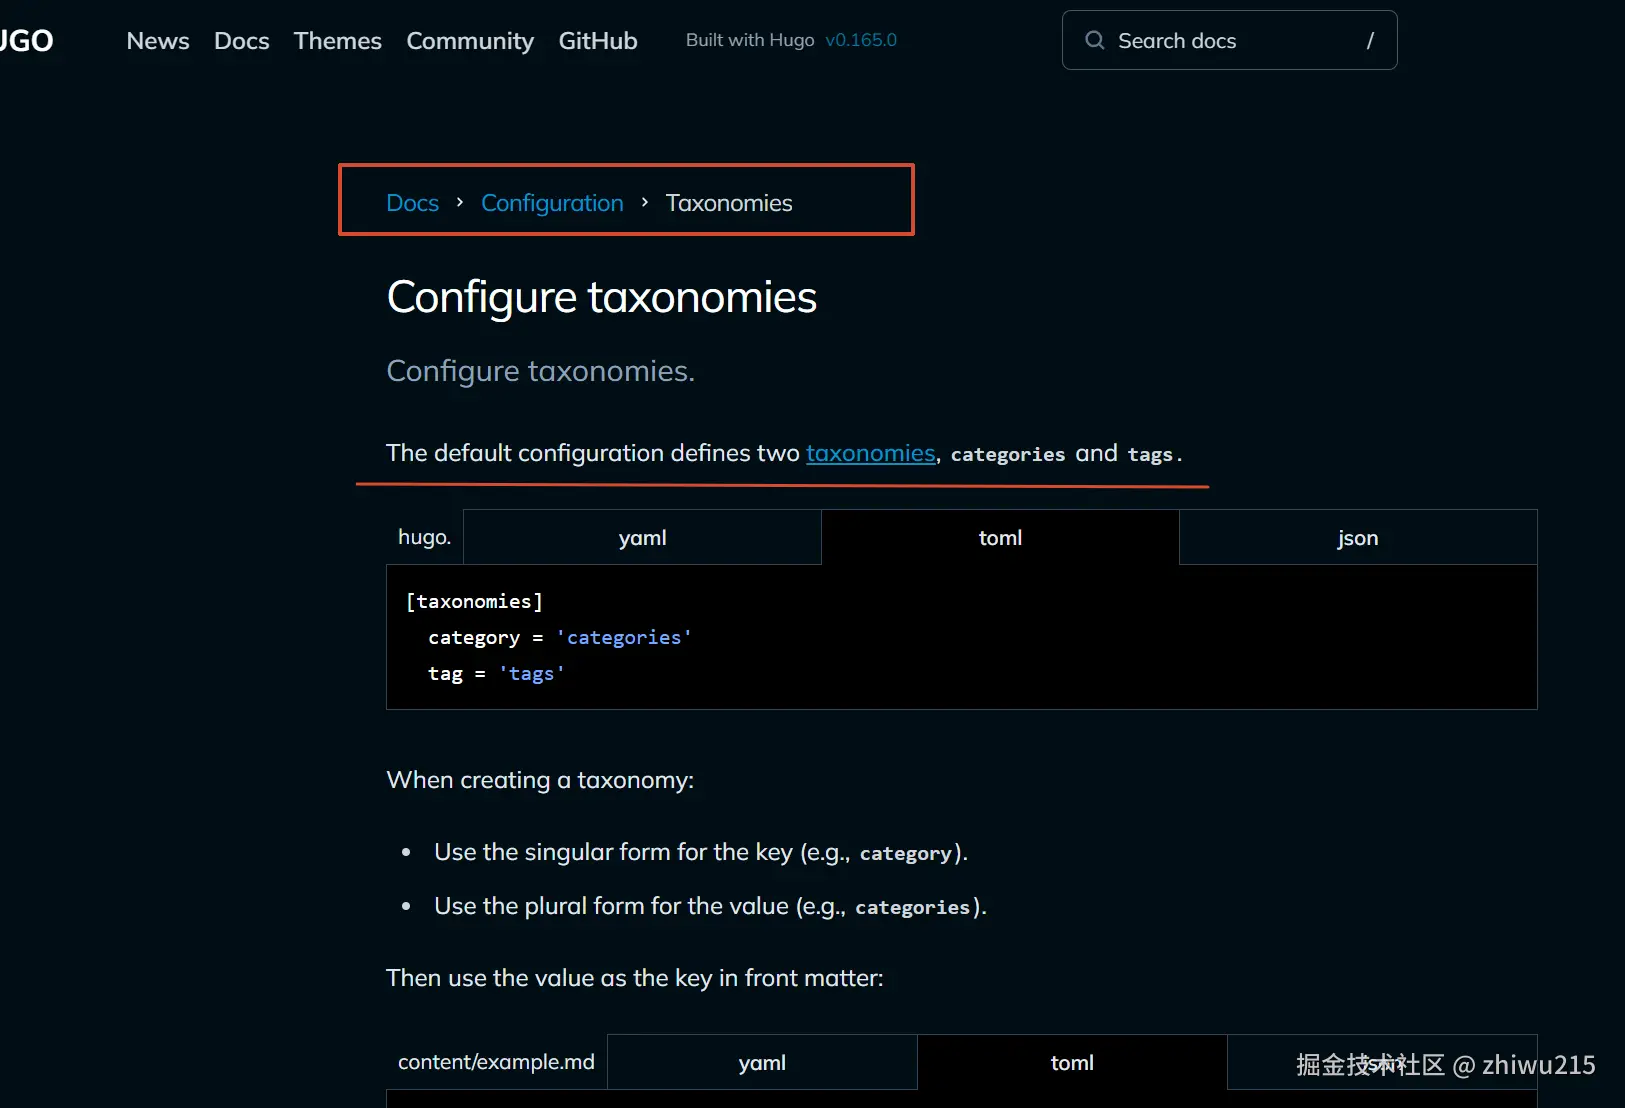Open Community in navigation bar
The height and width of the screenshot is (1108, 1625).
470,41
